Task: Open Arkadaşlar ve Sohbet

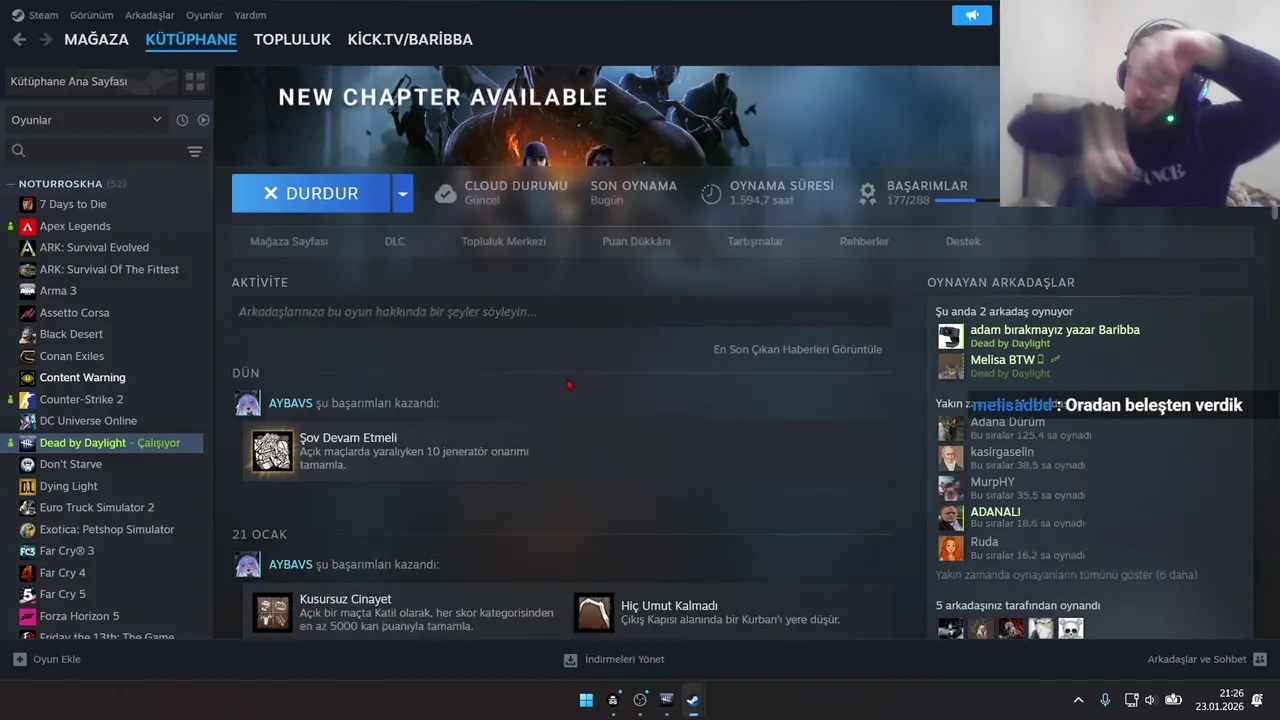Action: coord(1207,659)
